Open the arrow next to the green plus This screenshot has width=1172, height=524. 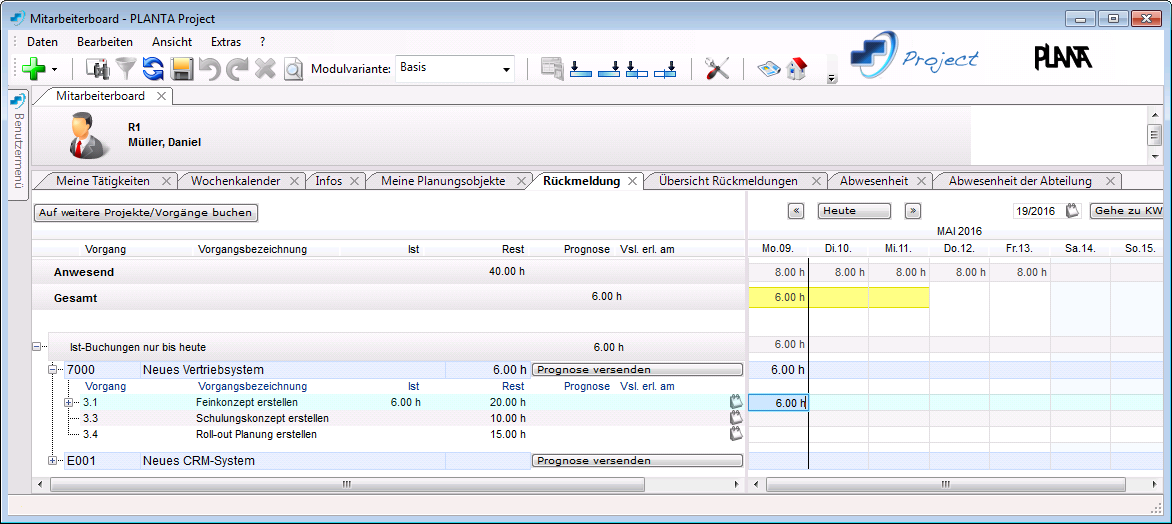point(55,70)
